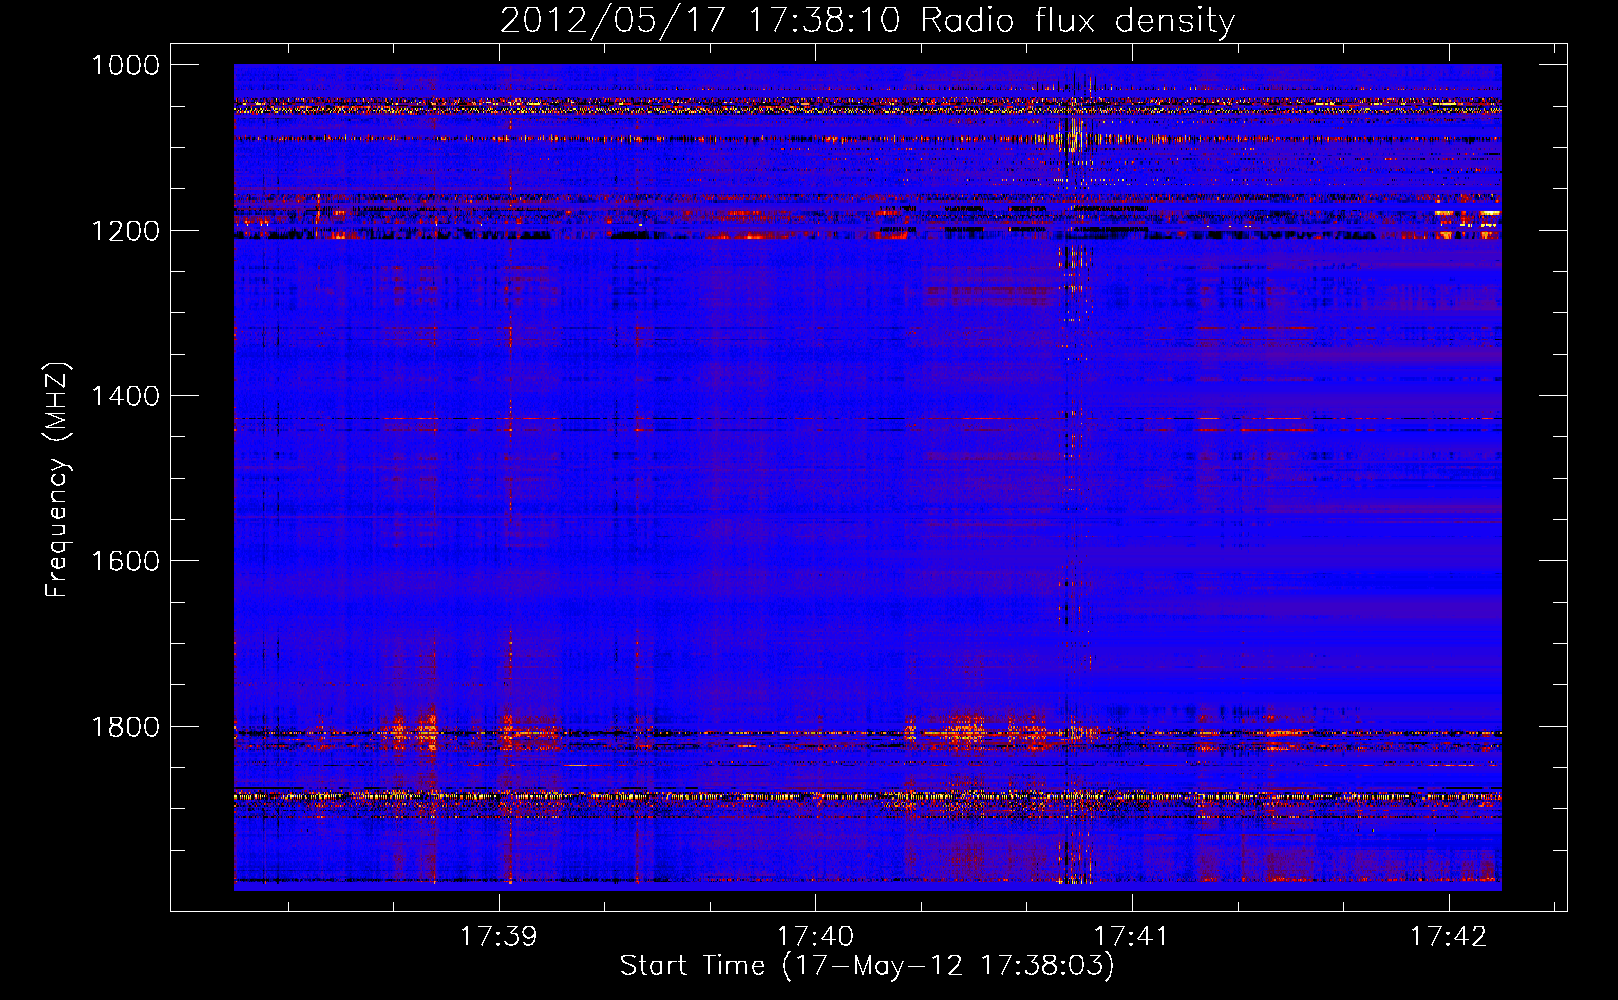Click the 17:42 time tick label
Viewport: 1618px width, 1000px height.
1448,936
